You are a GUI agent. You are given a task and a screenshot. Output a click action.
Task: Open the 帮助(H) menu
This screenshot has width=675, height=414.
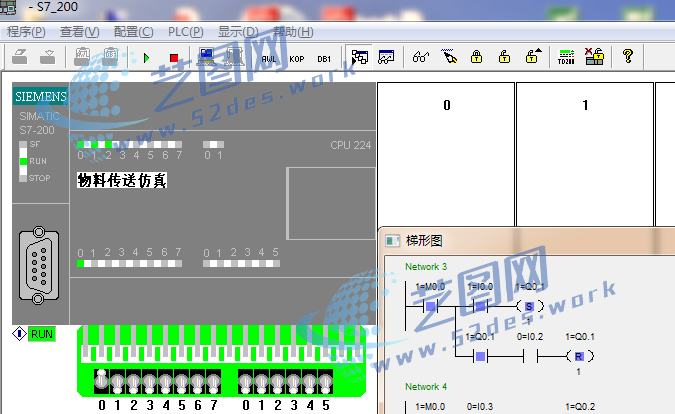(x=293, y=32)
